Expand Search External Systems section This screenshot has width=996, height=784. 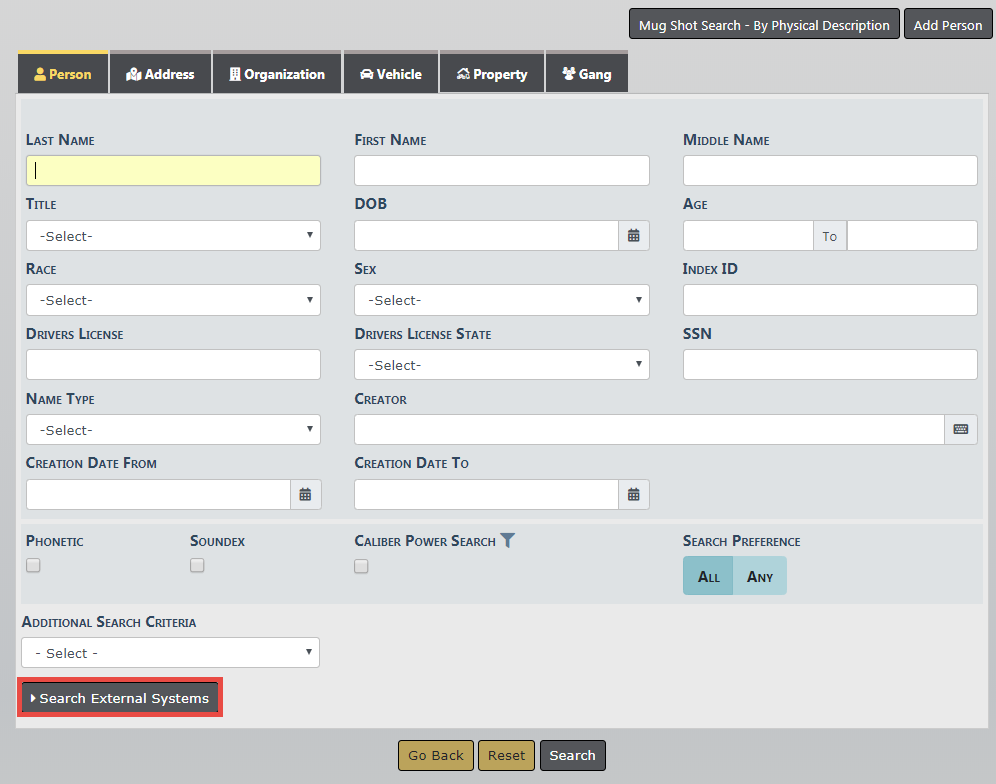(120, 698)
